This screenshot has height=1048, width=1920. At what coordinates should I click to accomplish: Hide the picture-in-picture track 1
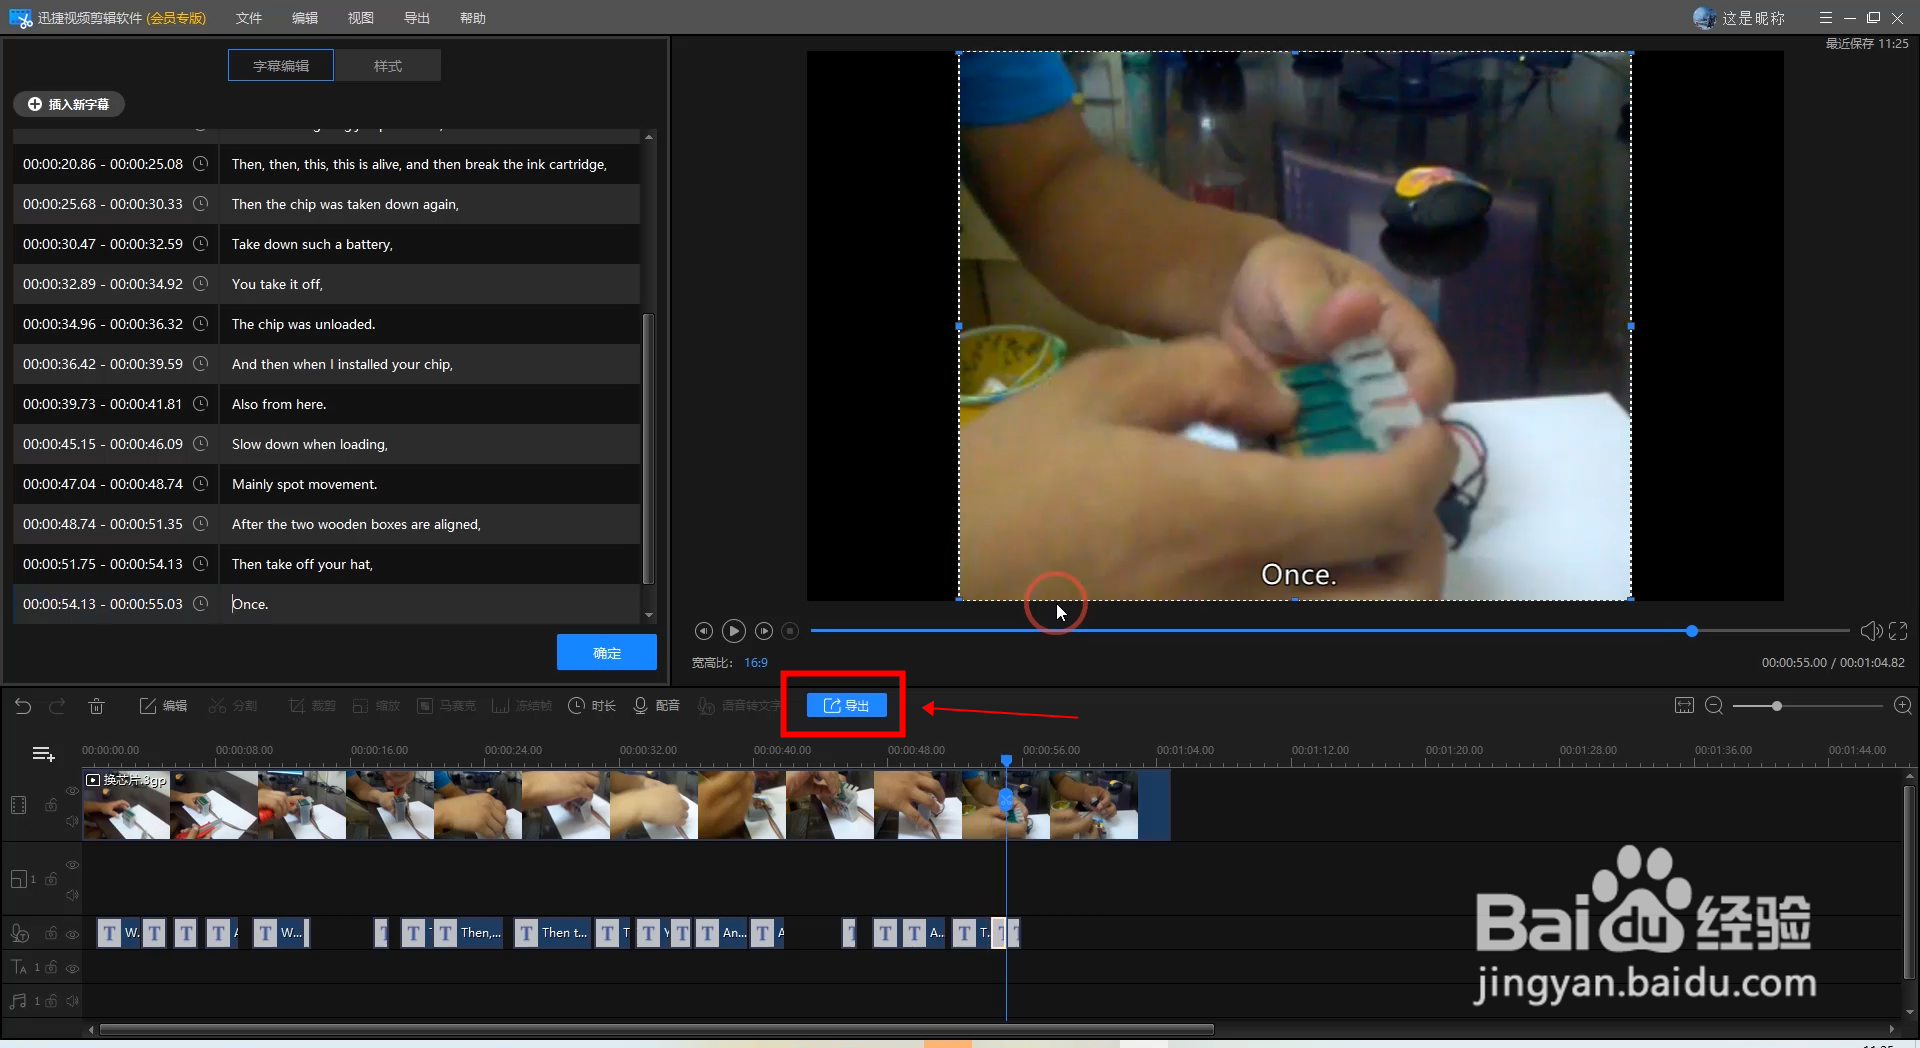pos(72,864)
